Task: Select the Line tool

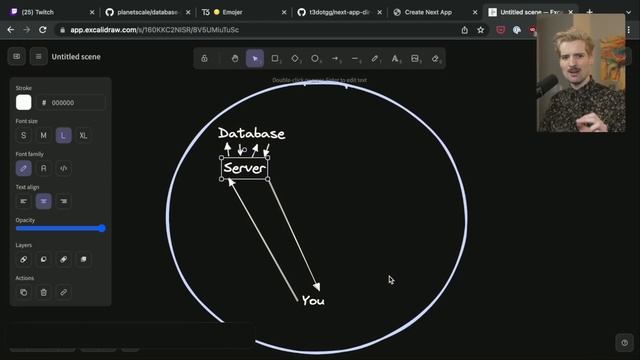Action: click(x=355, y=59)
